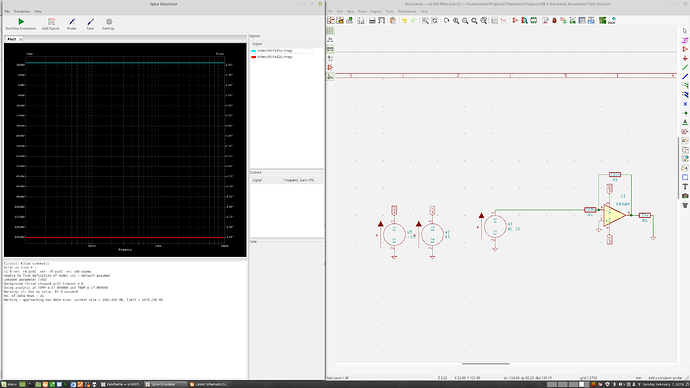Click the Frequency column header in Cursors
Screen dimensions: 690x388
(x=290, y=180)
